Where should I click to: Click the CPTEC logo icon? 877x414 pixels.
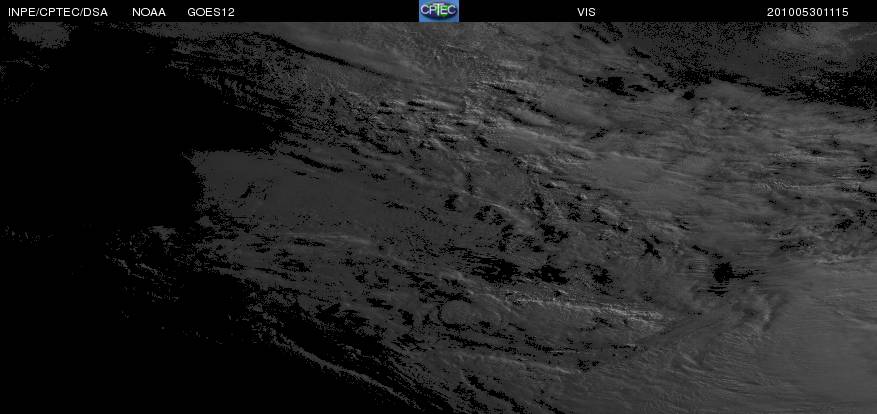pos(438,11)
